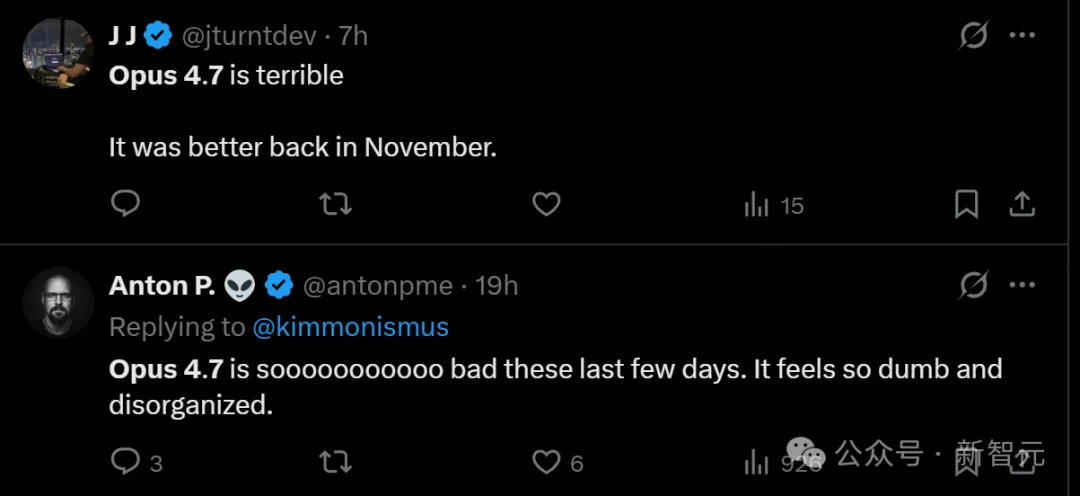Repost Anton P.'s tweet
Image resolution: width=1080 pixels, height=496 pixels.
(335, 461)
